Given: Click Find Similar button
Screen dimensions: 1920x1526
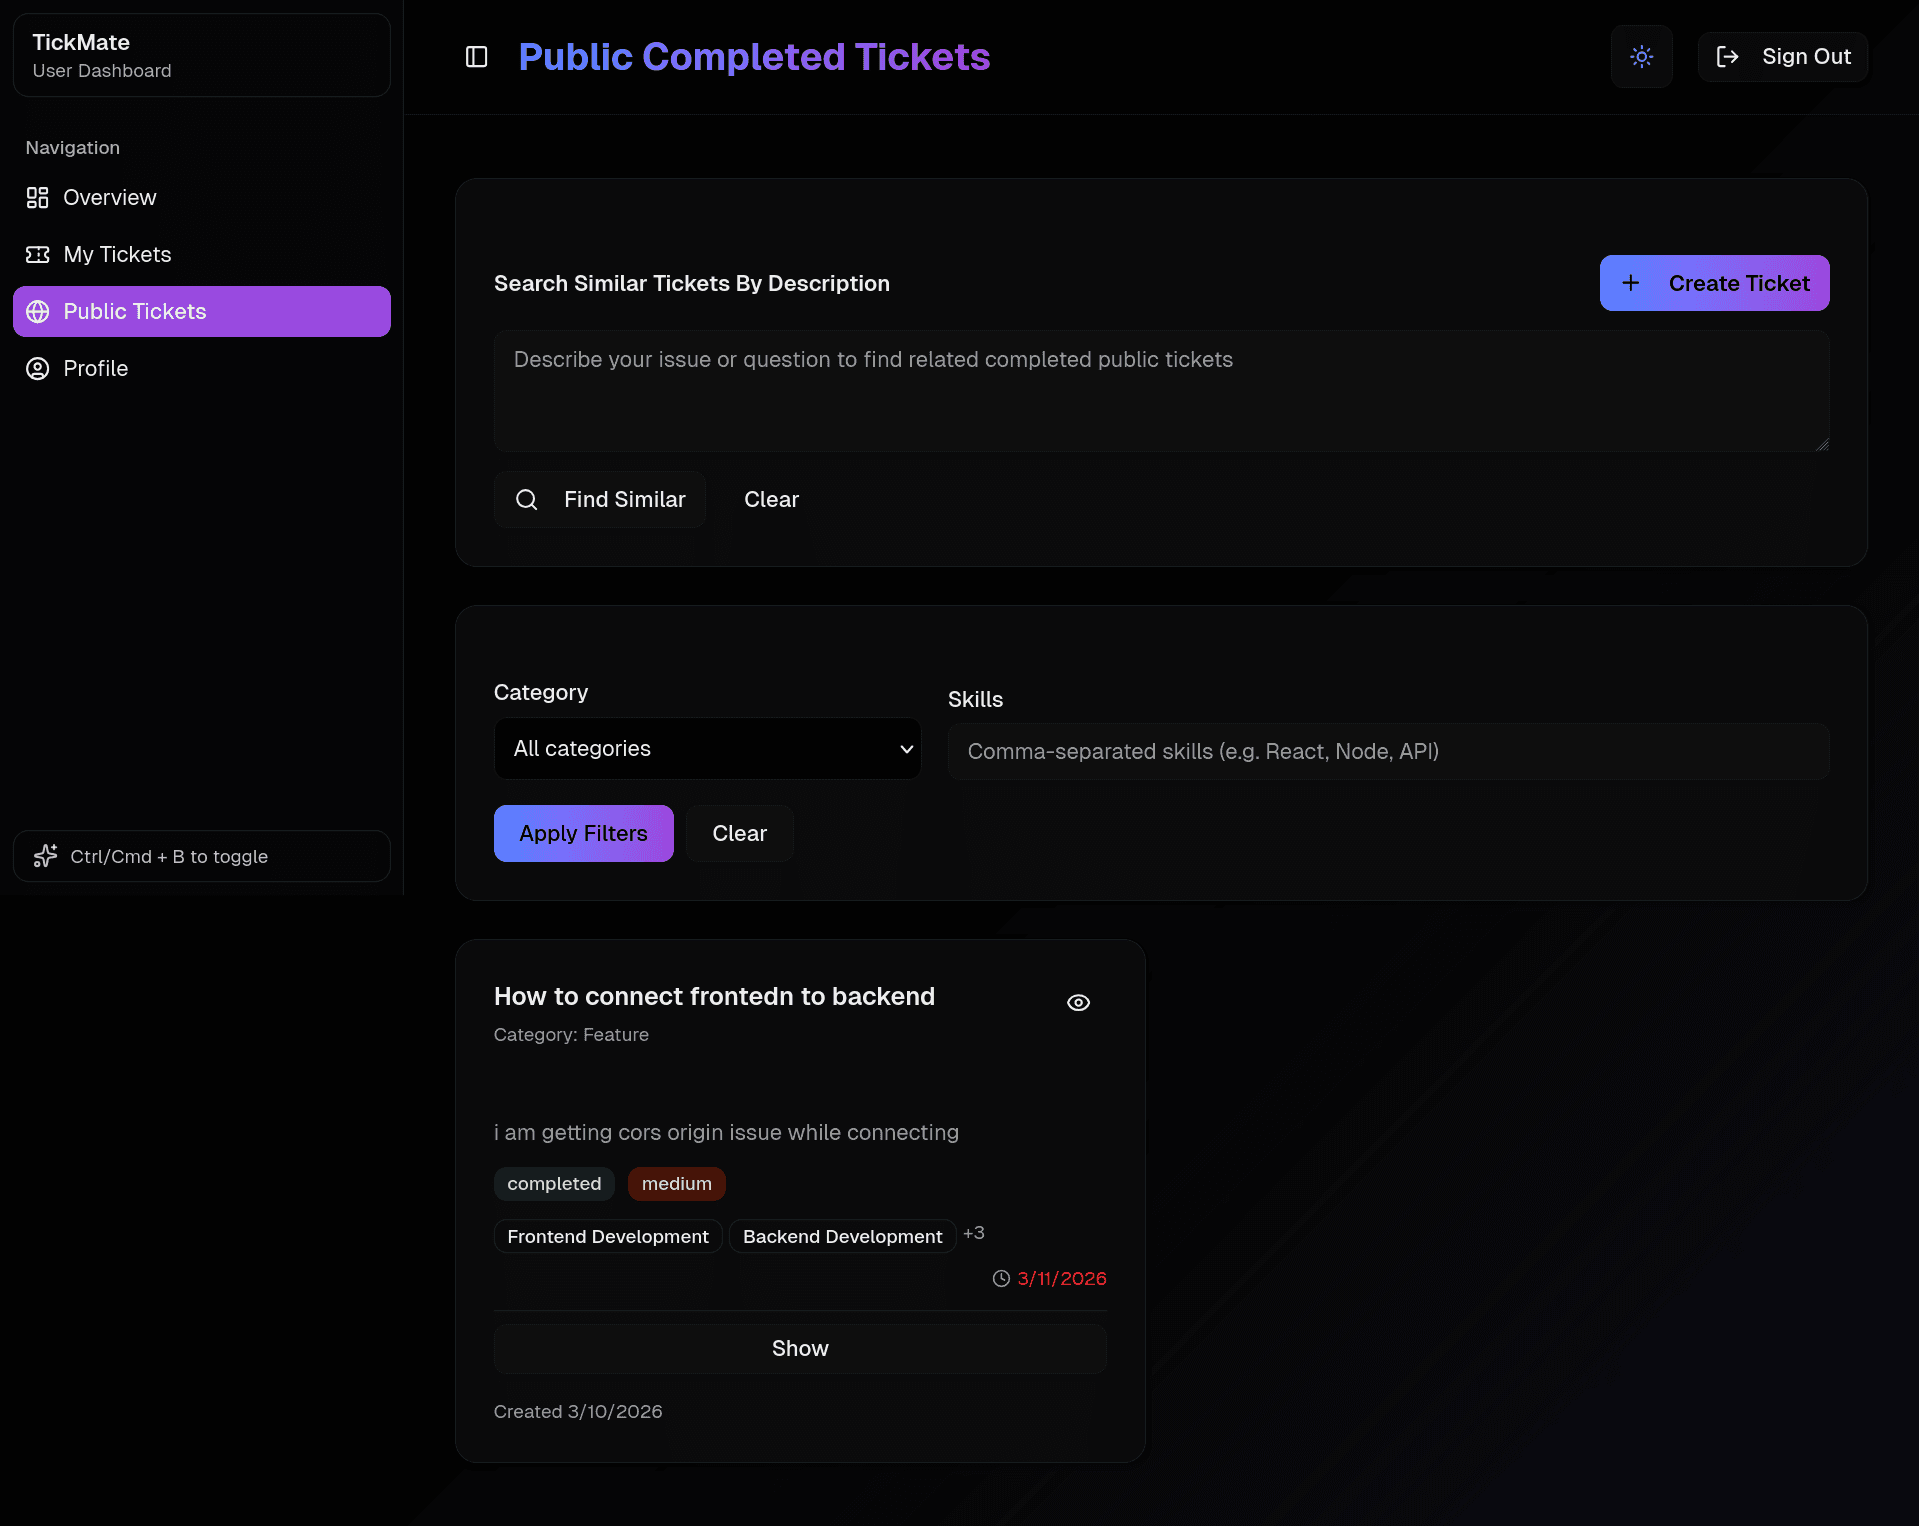Looking at the screenshot, I should tap(600, 500).
